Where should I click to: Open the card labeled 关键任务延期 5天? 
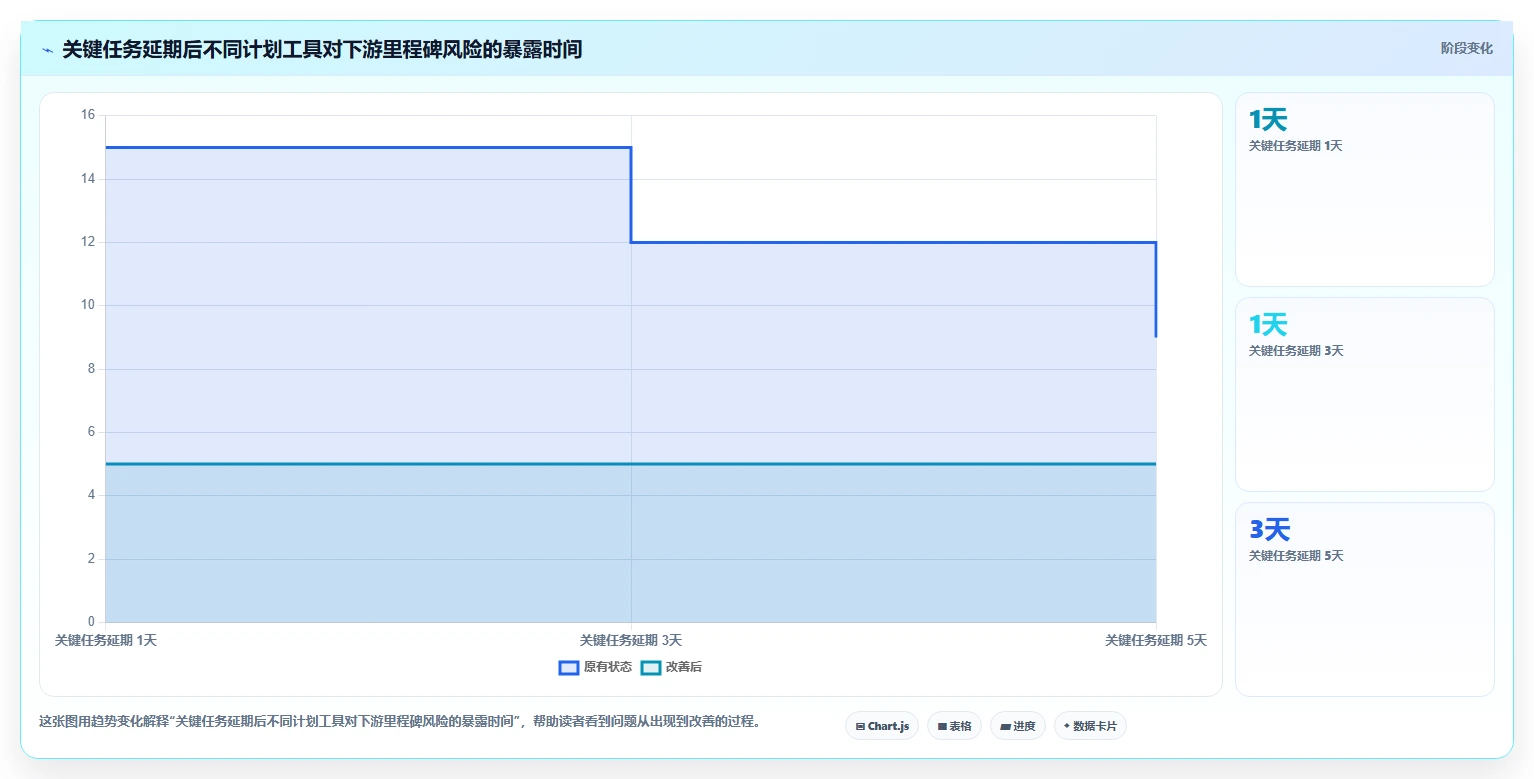[1364, 599]
